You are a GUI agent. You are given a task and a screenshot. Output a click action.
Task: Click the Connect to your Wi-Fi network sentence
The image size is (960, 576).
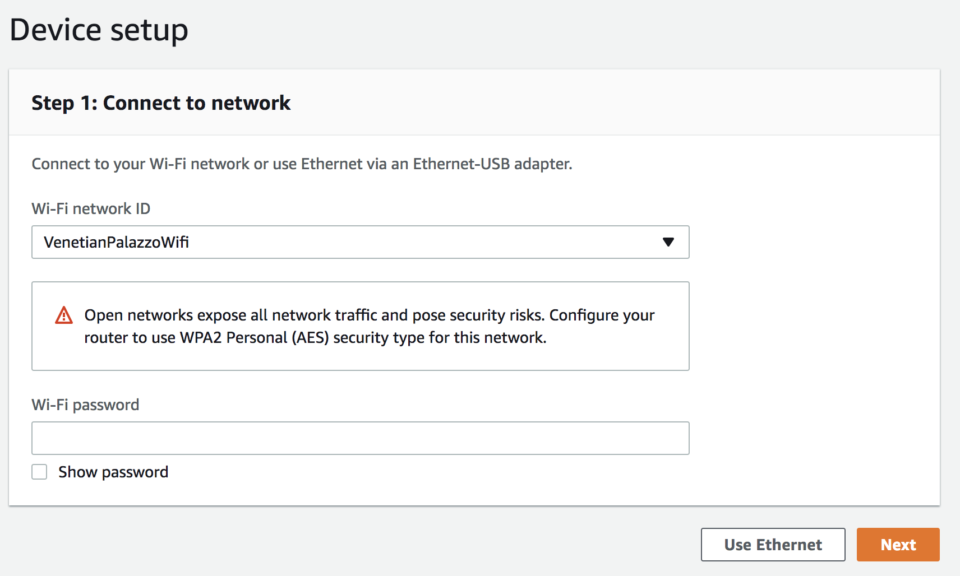pyautogui.click(x=302, y=164)
